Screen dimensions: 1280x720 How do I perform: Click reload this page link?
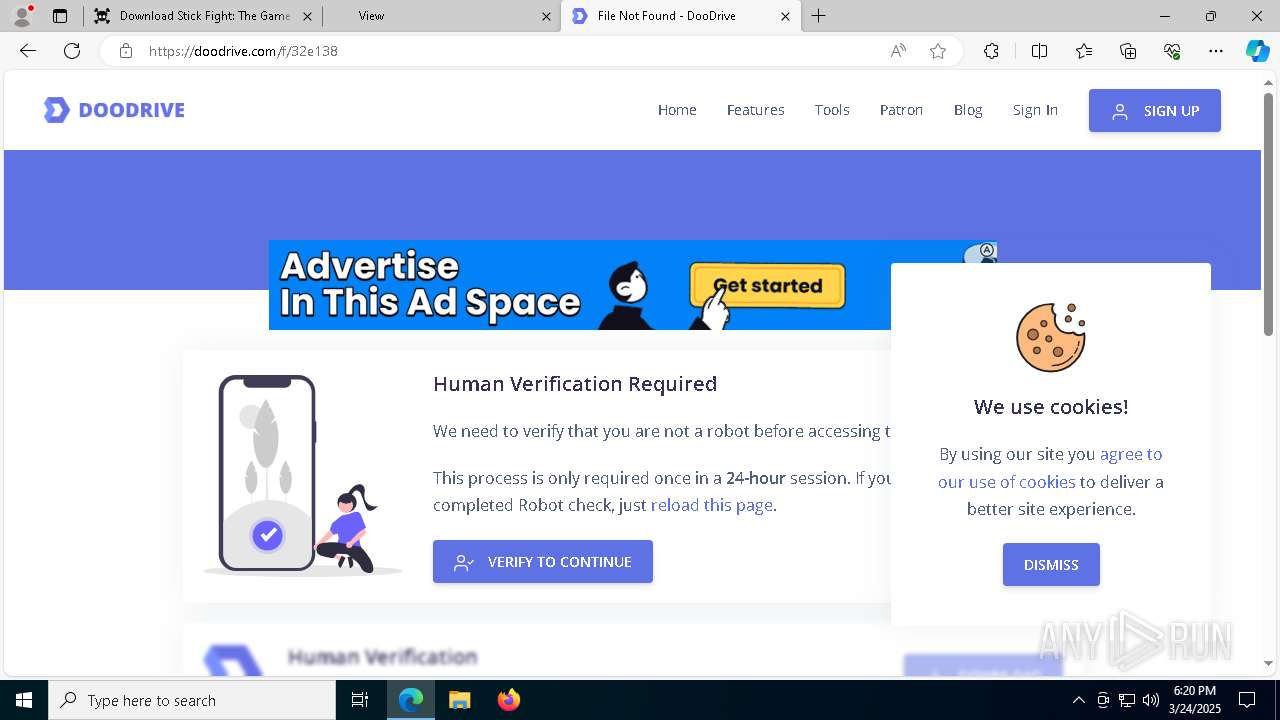[712, 505]
